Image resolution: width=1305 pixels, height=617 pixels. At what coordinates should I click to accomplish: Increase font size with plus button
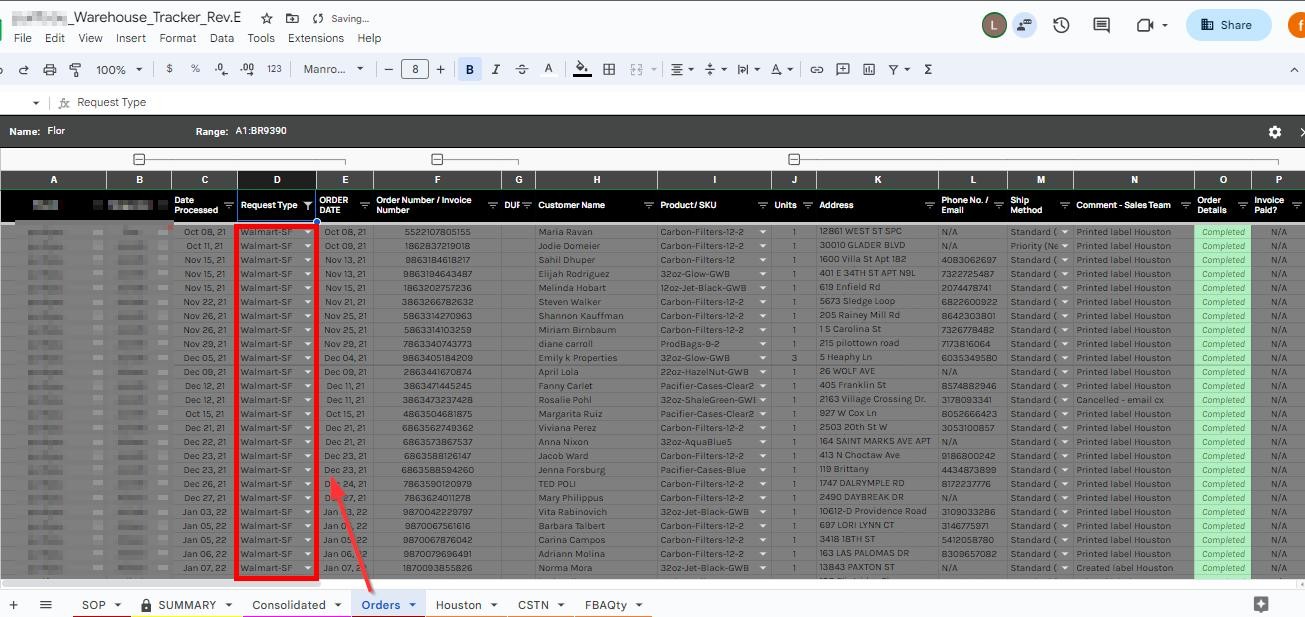point(440,70)
